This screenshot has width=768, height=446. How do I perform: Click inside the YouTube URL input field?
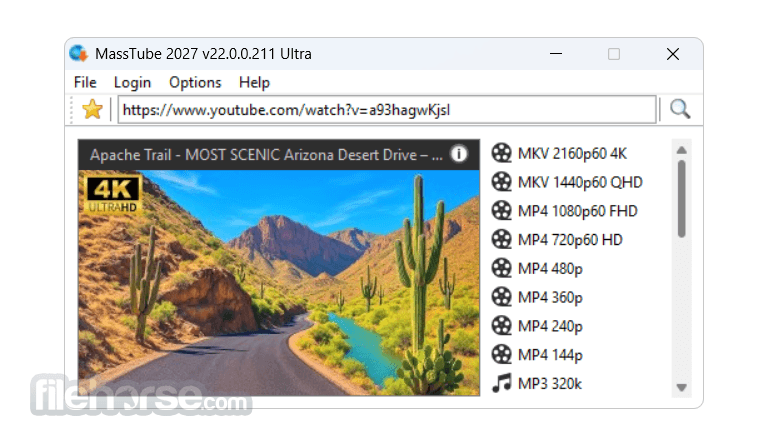(387, 110)
